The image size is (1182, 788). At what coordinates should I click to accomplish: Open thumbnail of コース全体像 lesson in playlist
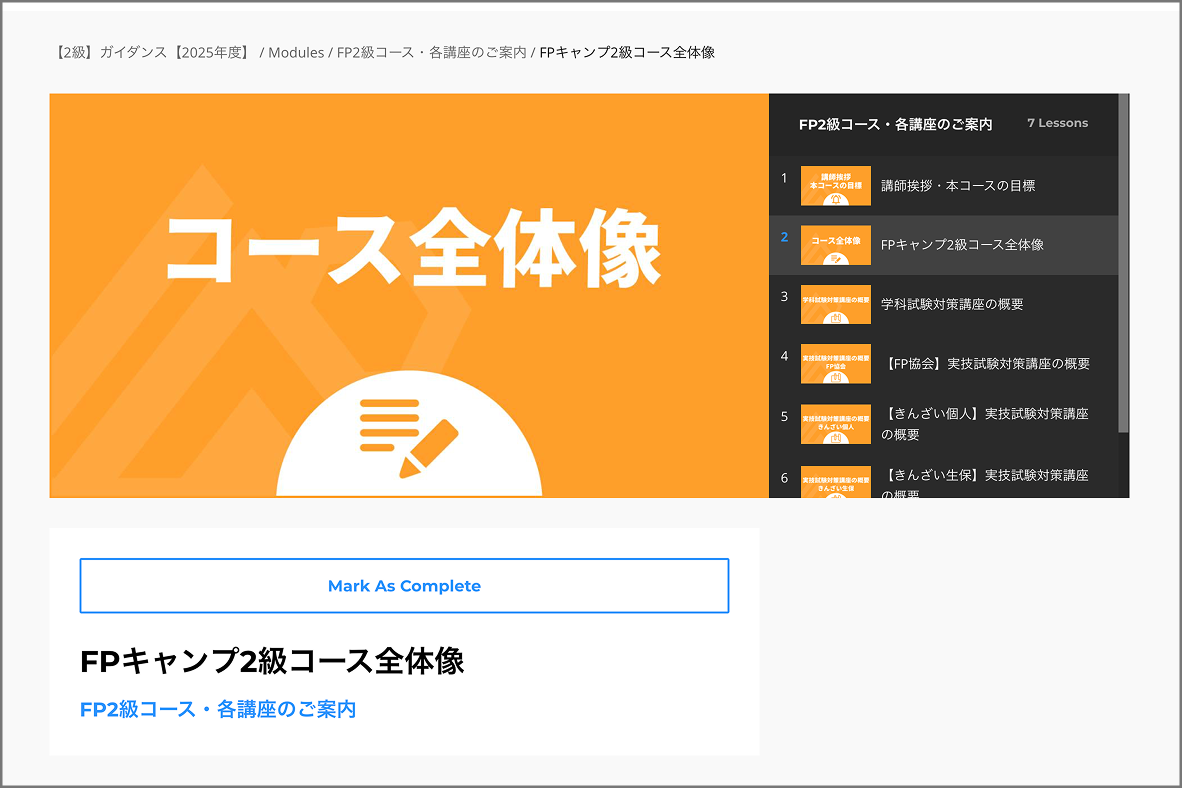pos(835,245)
